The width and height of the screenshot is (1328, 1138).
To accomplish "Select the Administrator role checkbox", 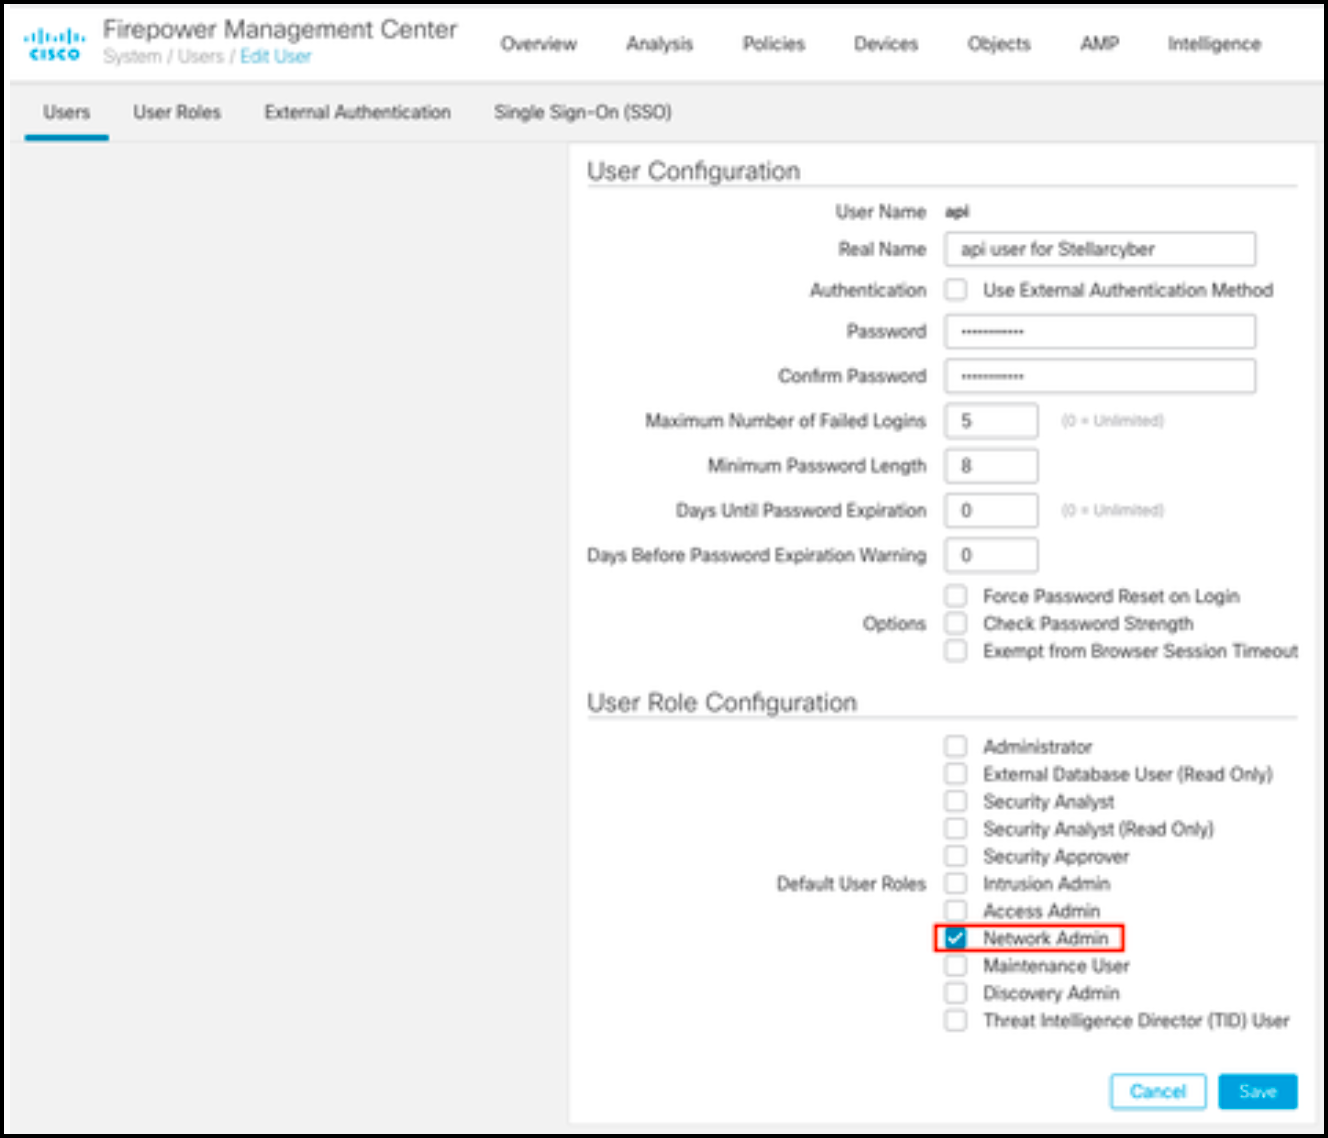I will 956,746.
